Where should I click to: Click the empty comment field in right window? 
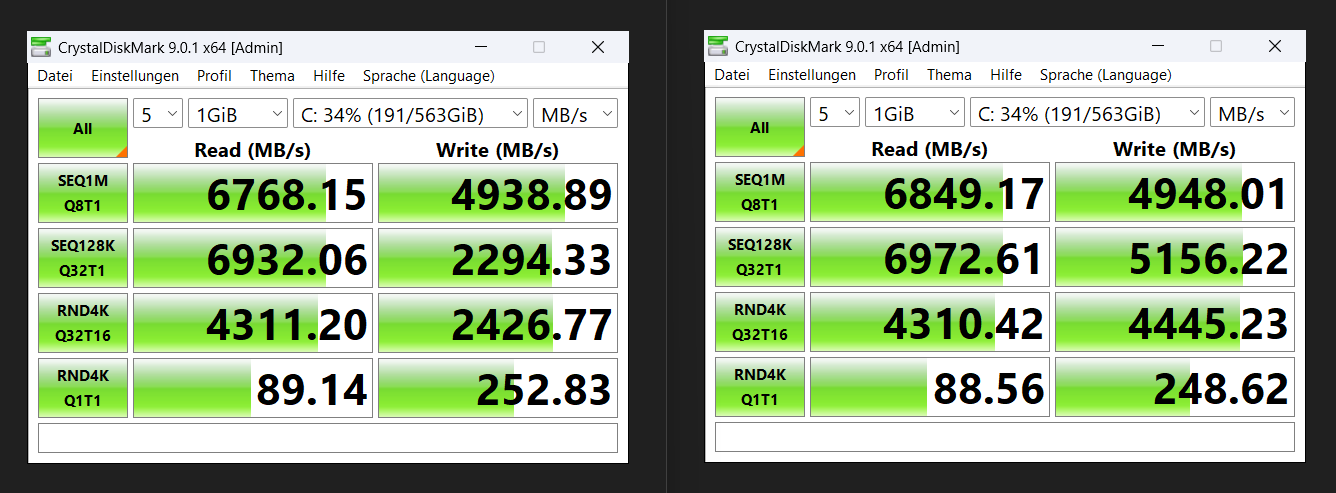click(1005, 437)
